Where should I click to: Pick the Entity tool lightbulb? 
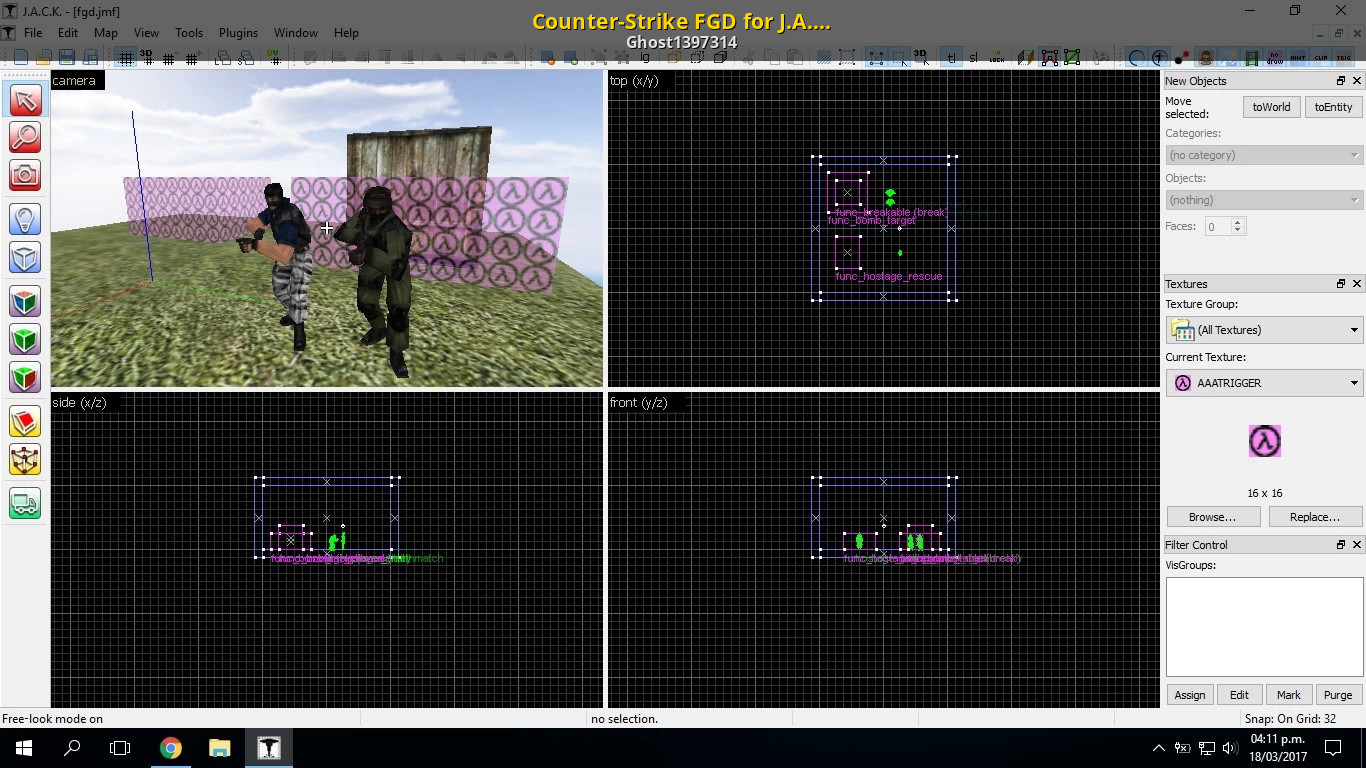pyautogui.click(x=25, y=219)
